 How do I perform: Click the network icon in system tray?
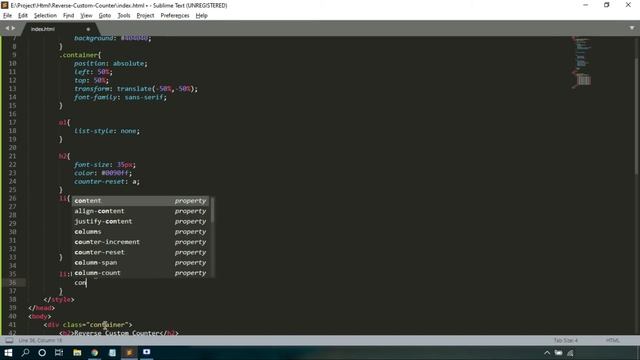click(571, 353)
